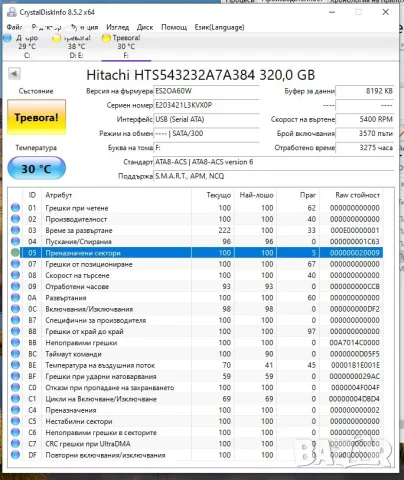Click status orb for 05 Преназначени сектори
This screenshot has width=404, height=480.
[15, 253]
